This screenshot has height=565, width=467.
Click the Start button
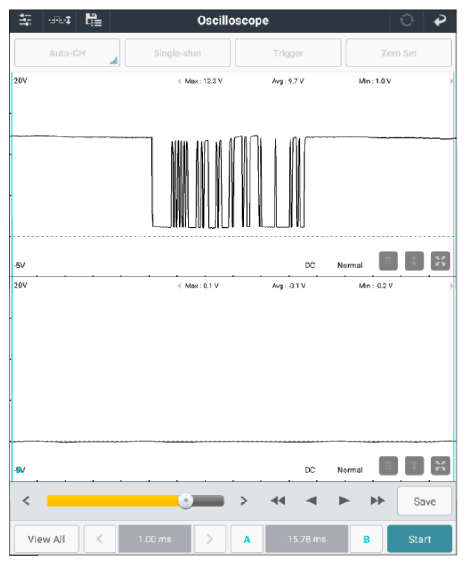pyautogui.click(x=419, y=539)
